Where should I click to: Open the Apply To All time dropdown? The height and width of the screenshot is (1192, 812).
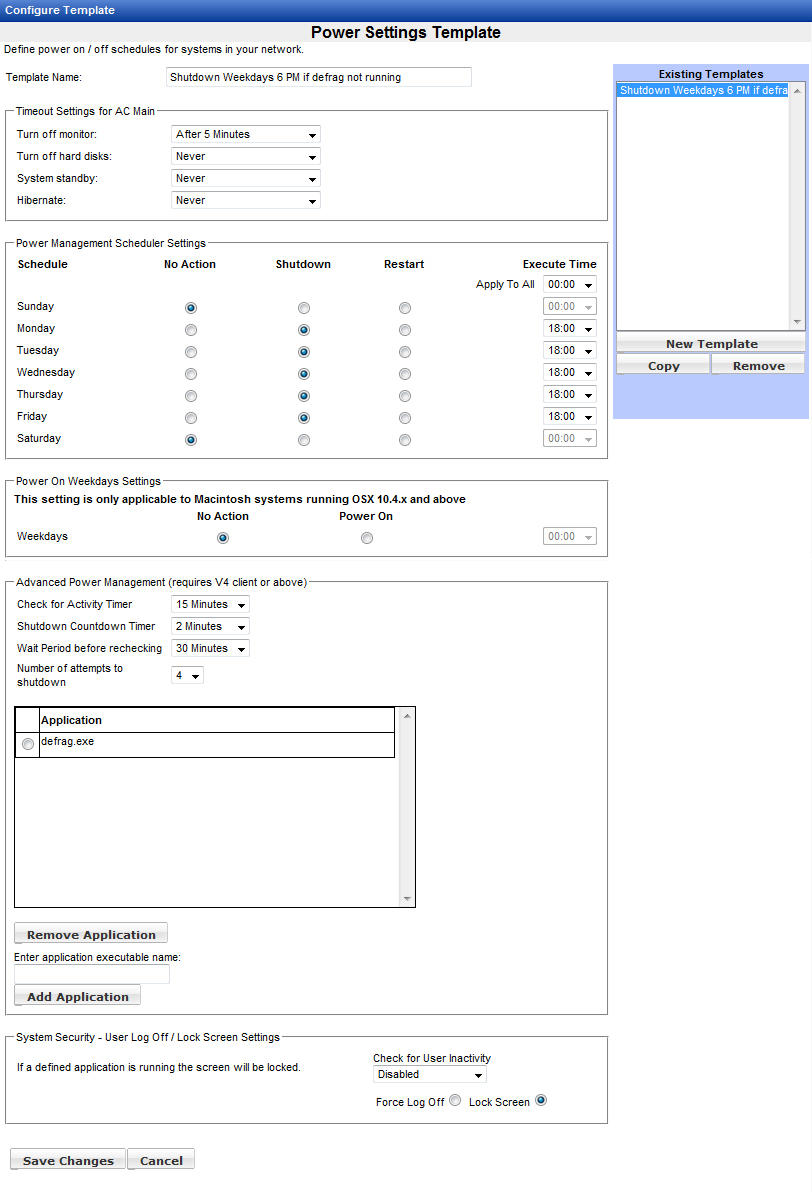point(569,285)
